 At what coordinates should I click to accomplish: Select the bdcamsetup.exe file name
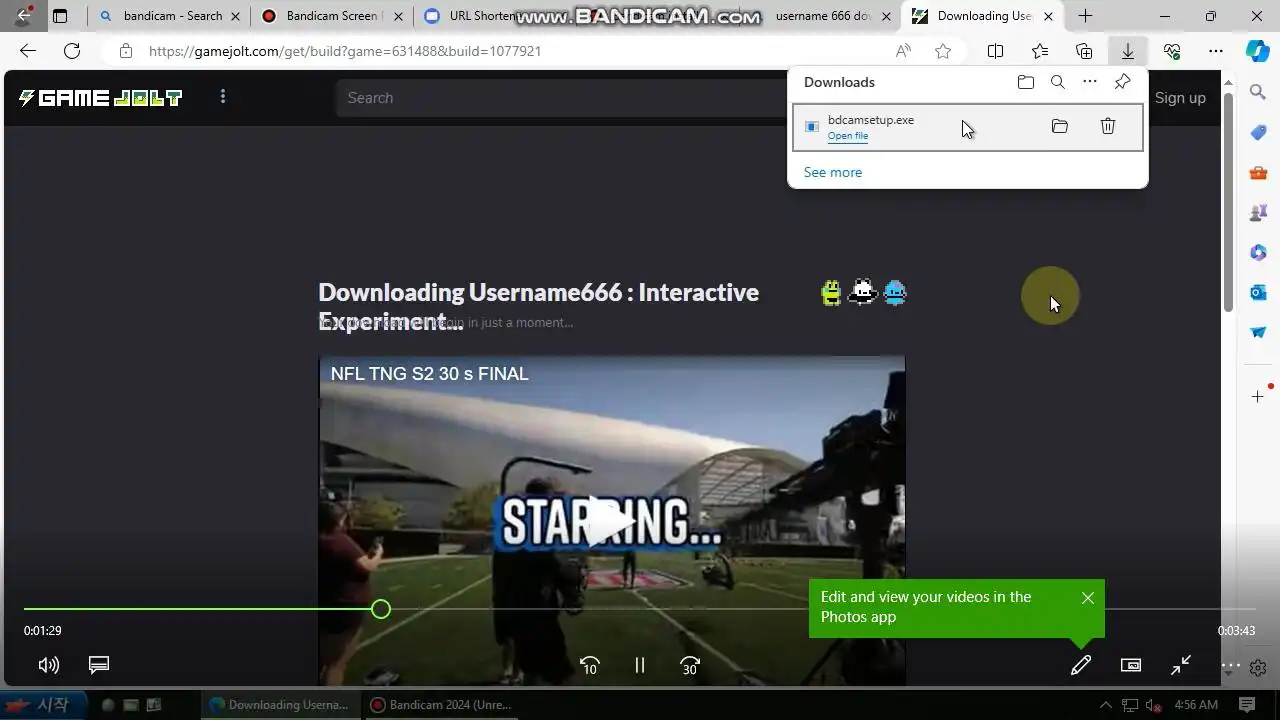871,119
